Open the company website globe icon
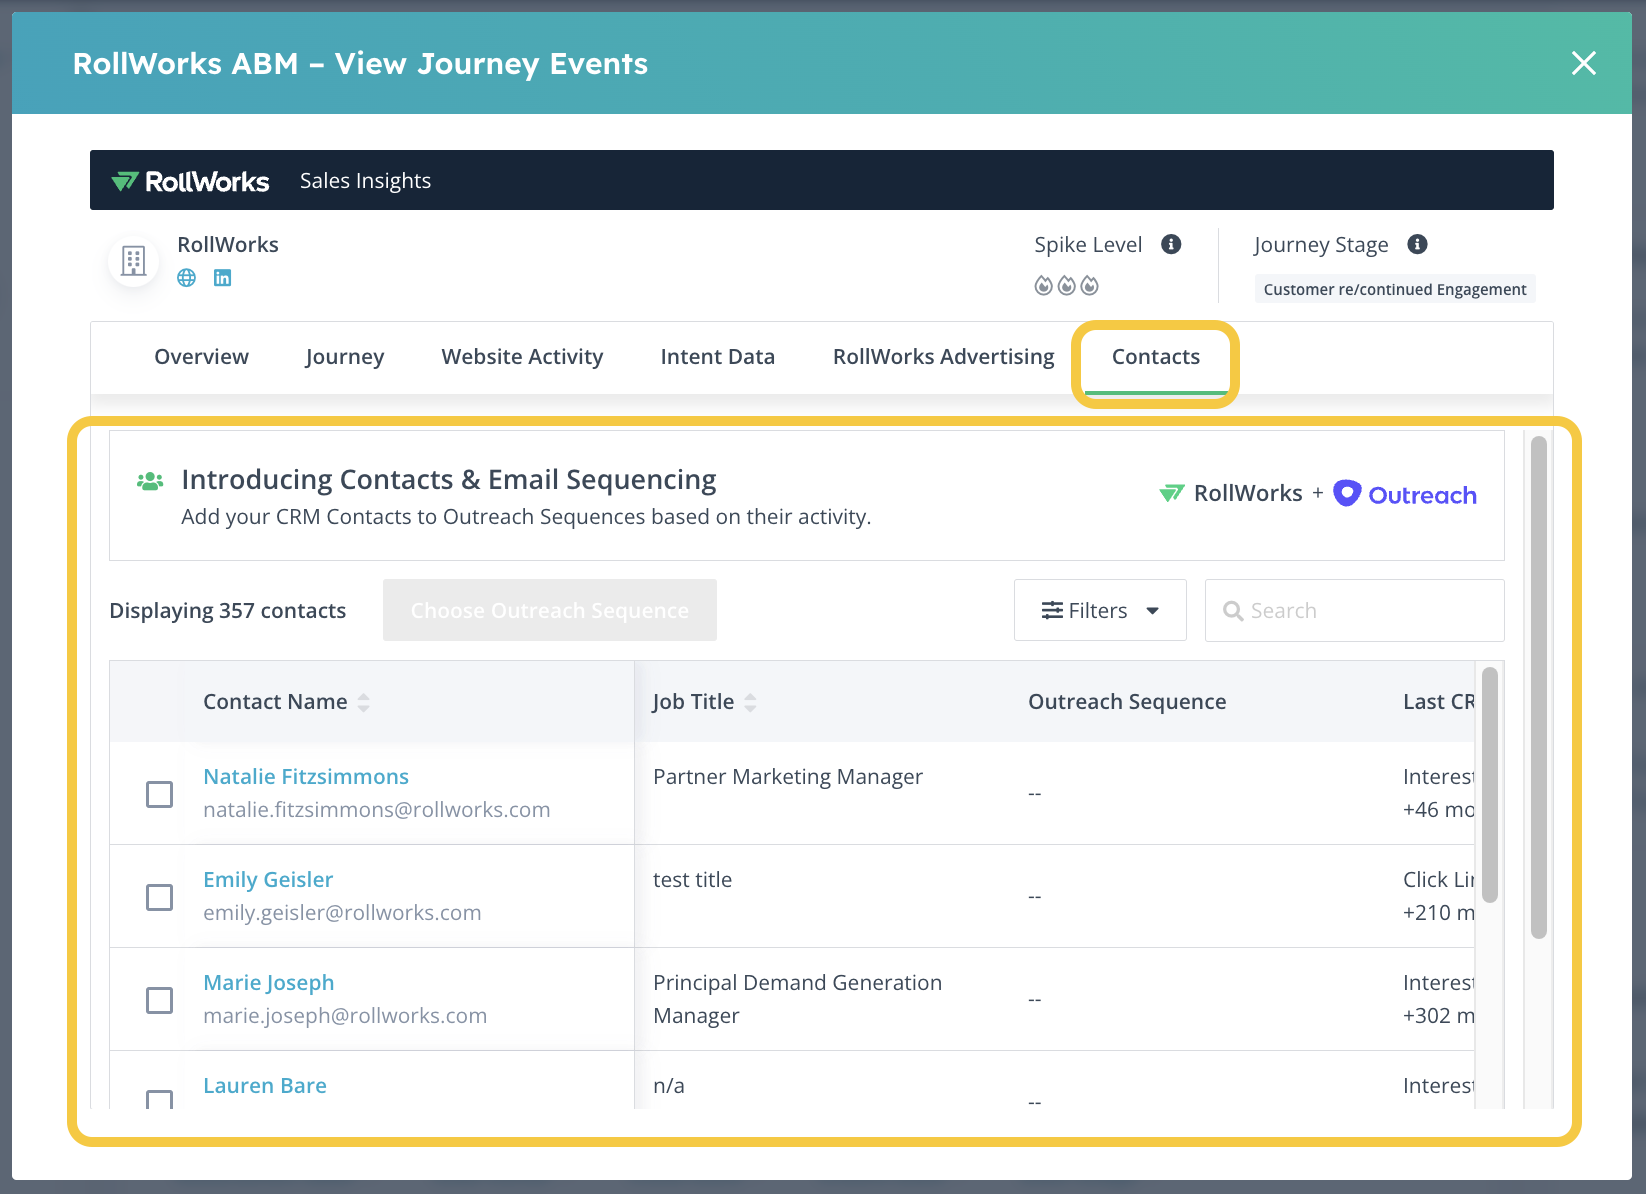1646x1194 pixels. point(187,278)
